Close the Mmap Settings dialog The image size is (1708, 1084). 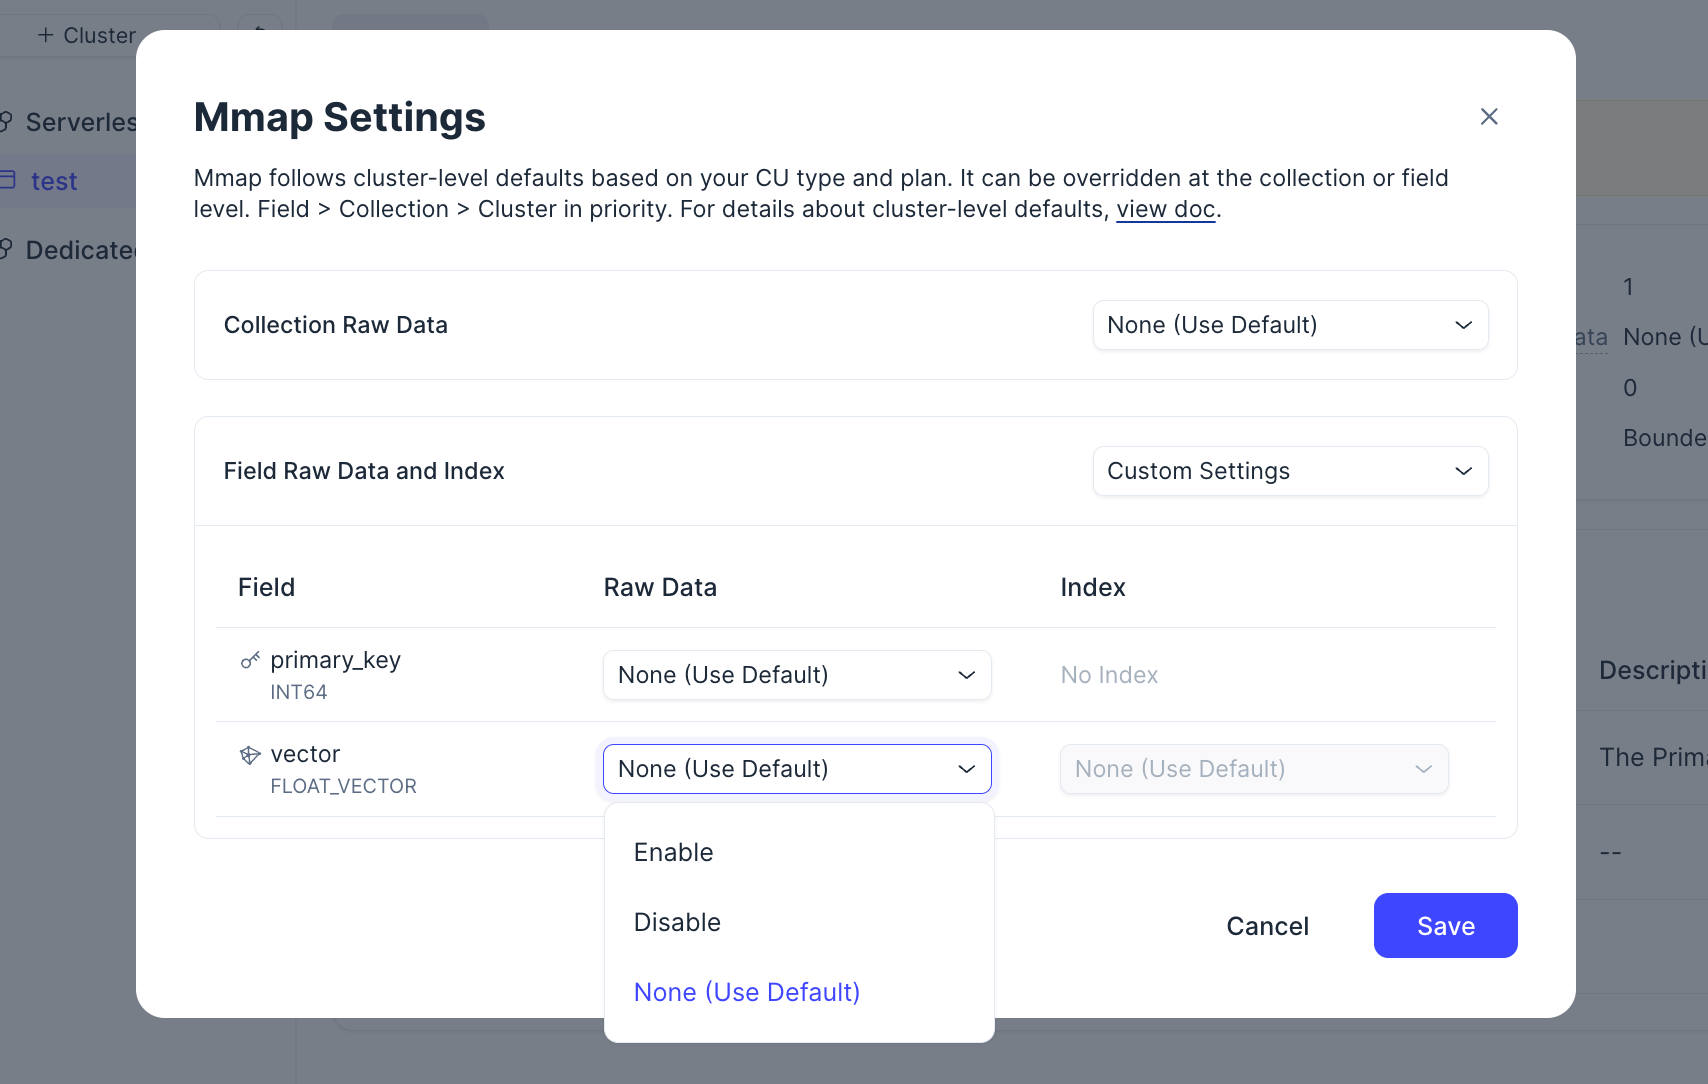click(x=1488, y=117)
